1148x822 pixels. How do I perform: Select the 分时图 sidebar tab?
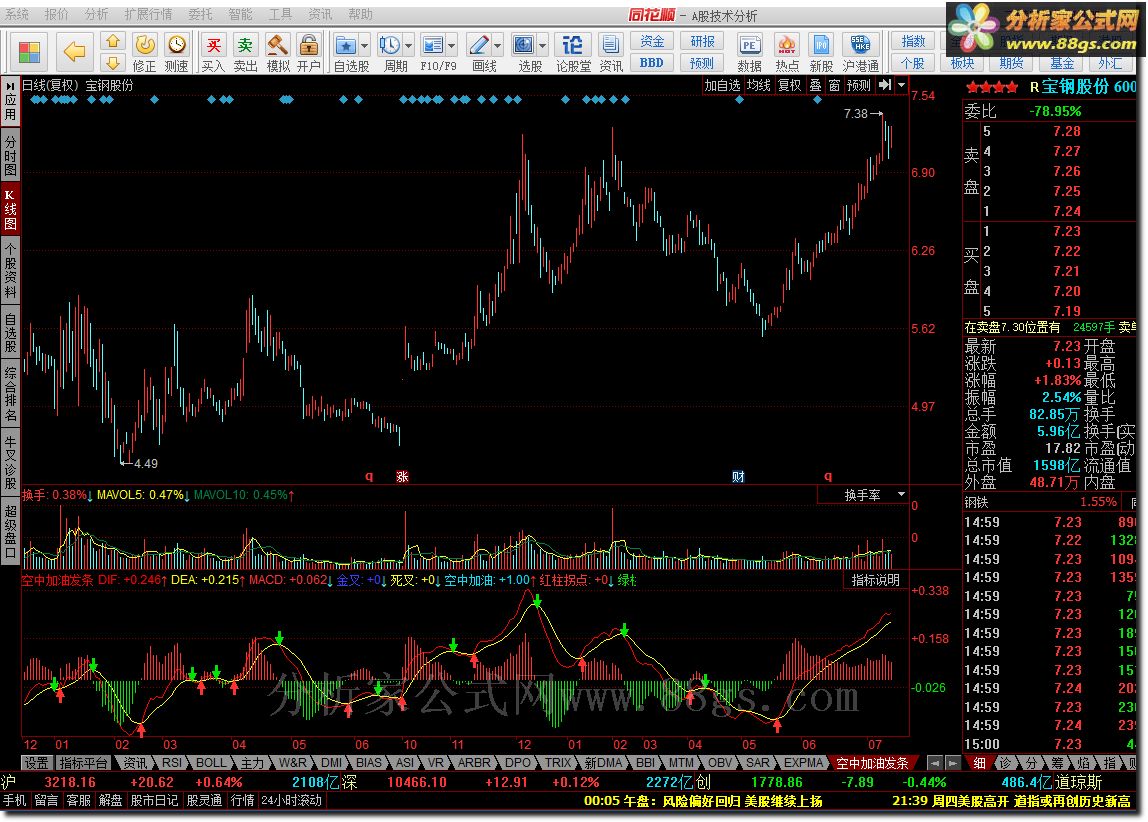[10, 155]
